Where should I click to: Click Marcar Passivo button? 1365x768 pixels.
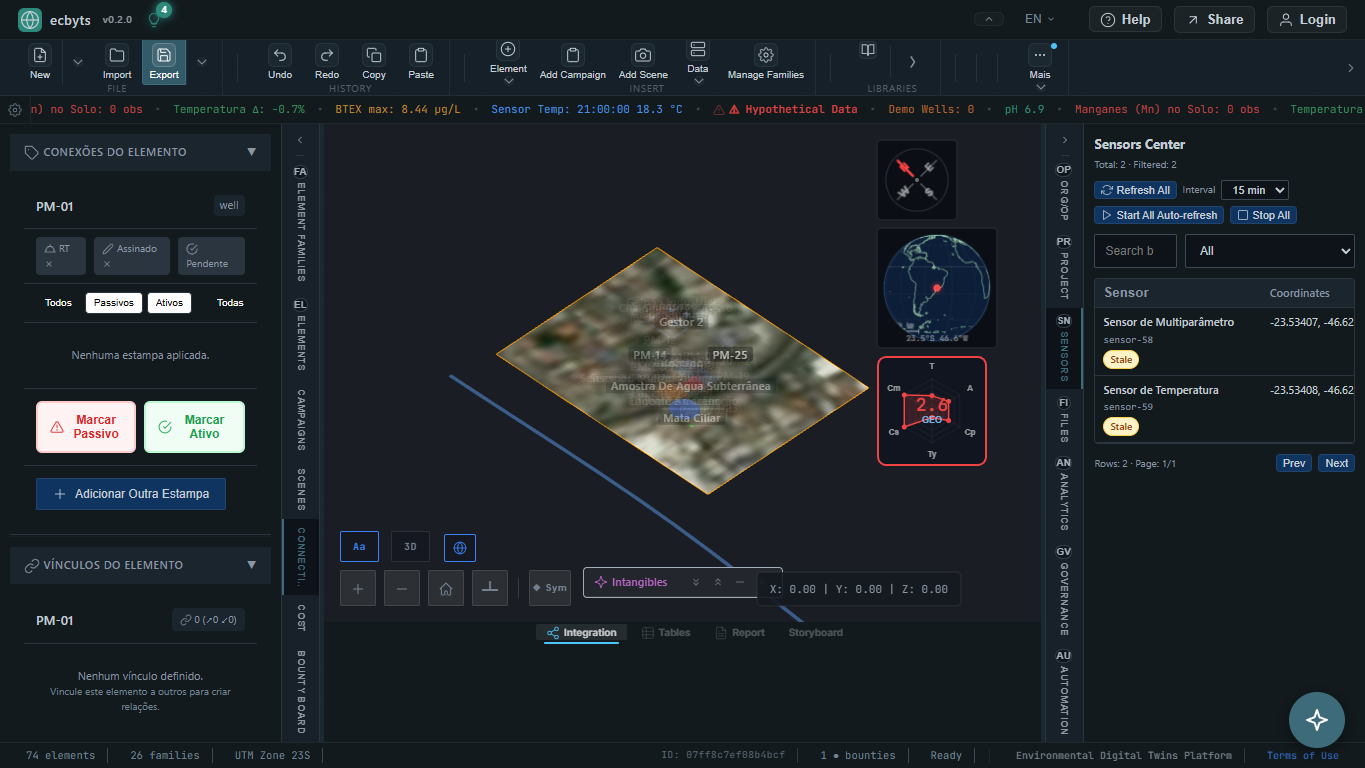pyautogui.click(x=86, y=427)
